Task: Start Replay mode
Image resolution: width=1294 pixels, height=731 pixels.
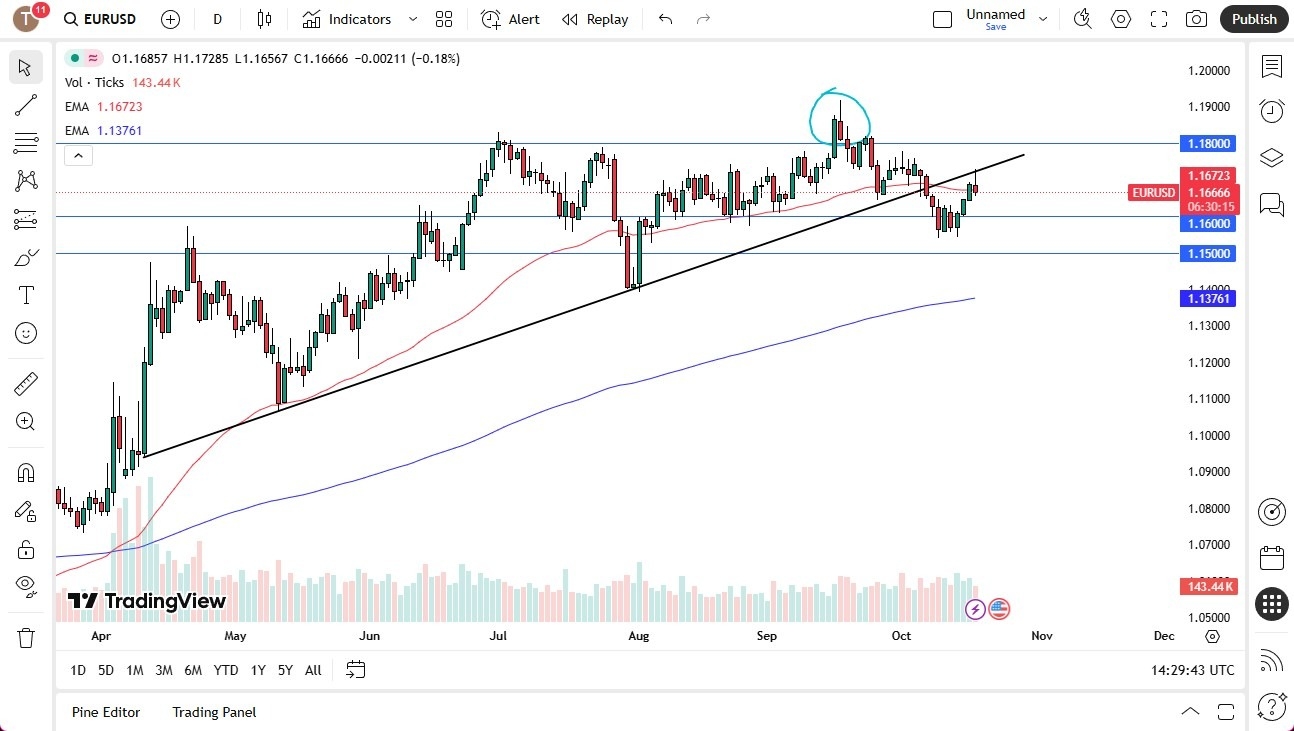Action: (x=594, y=18)
